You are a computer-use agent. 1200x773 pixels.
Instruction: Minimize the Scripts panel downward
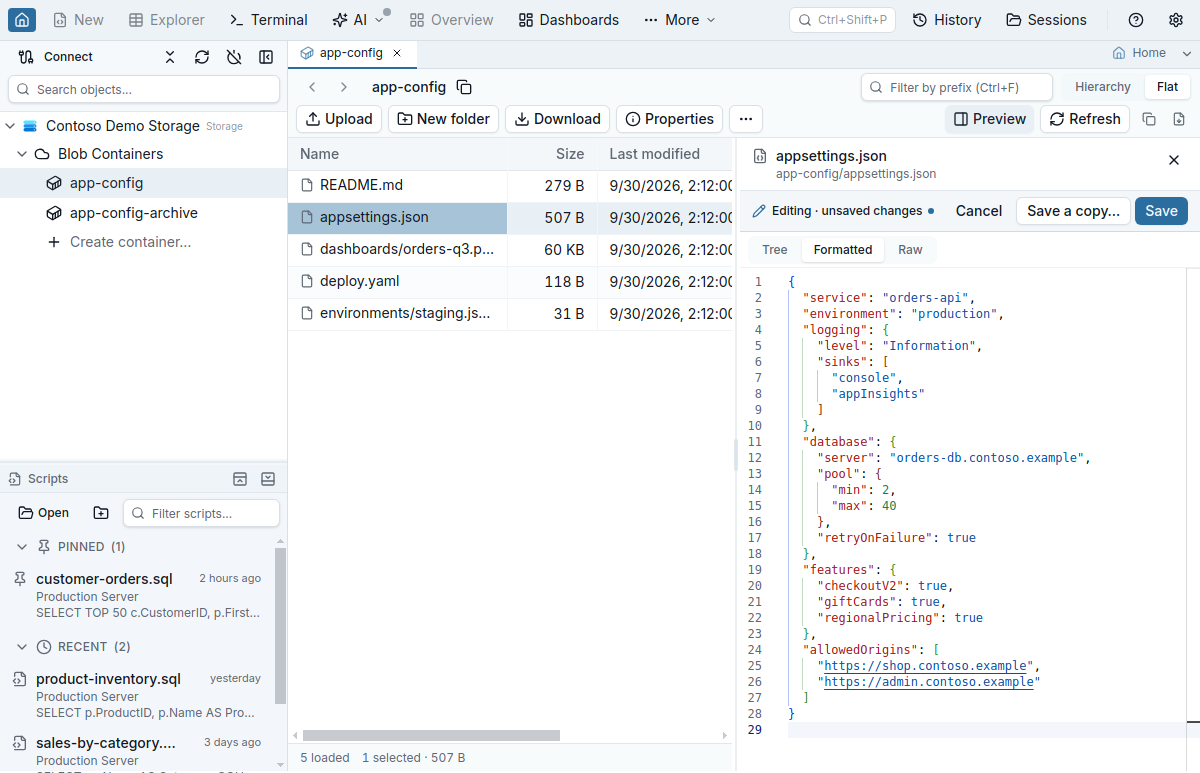[x=268, y=479]
